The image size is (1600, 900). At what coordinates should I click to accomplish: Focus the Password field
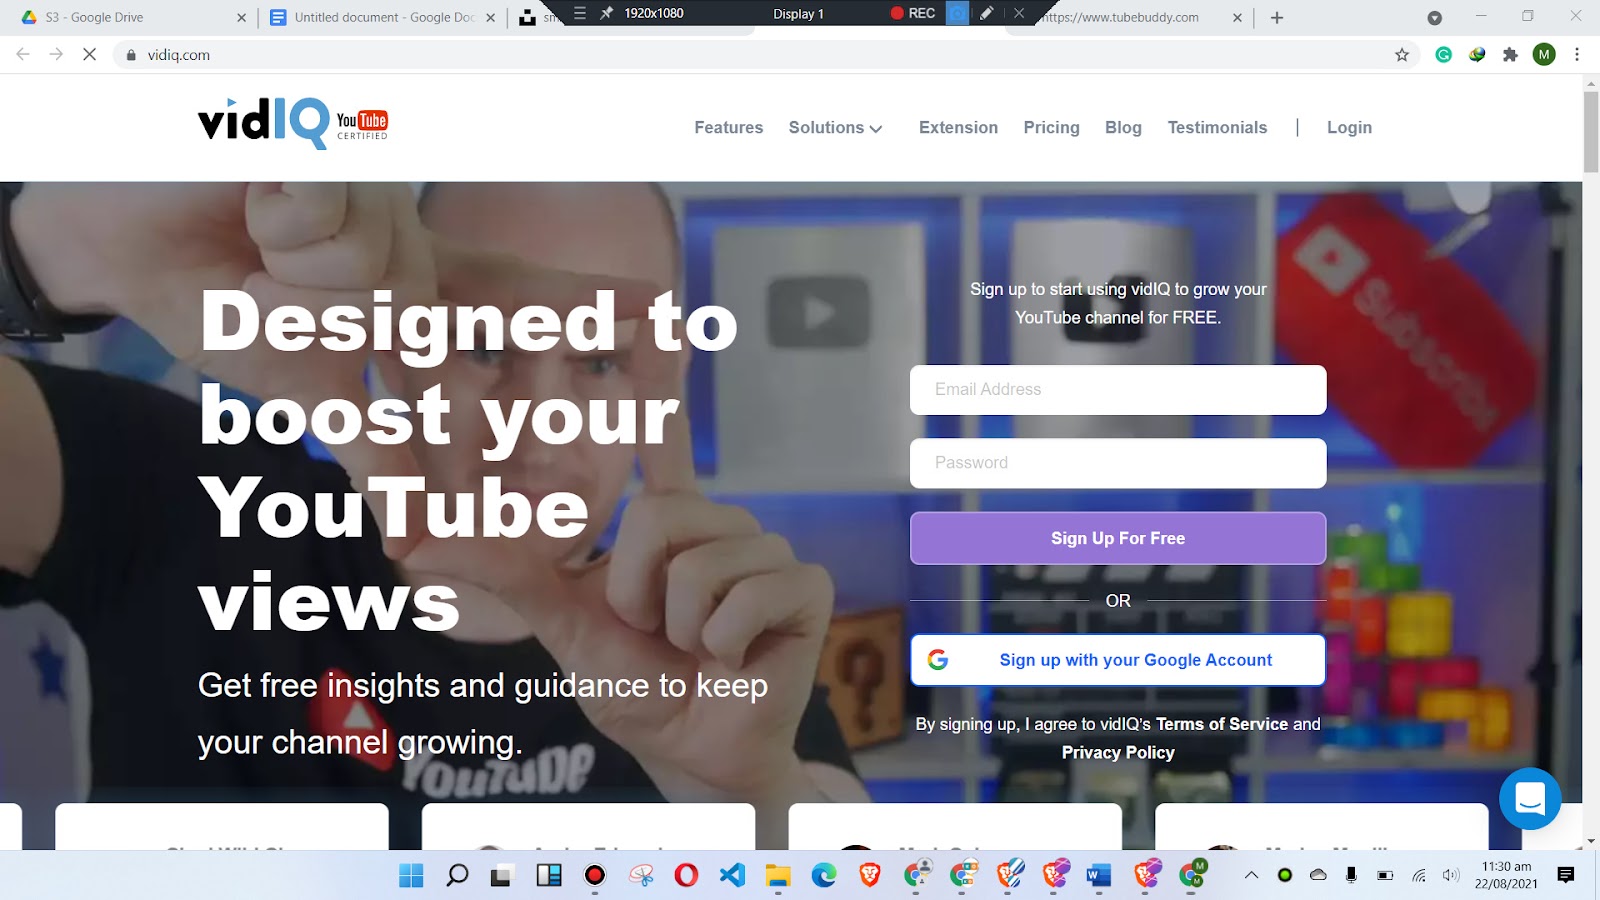click(x=1118, y=463)
